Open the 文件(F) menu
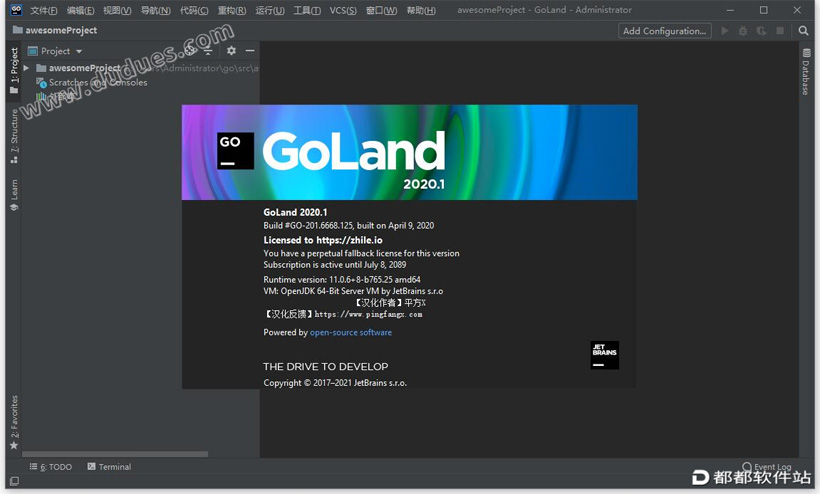This screenshot has height=494, width=820. (x=43, y=10)
